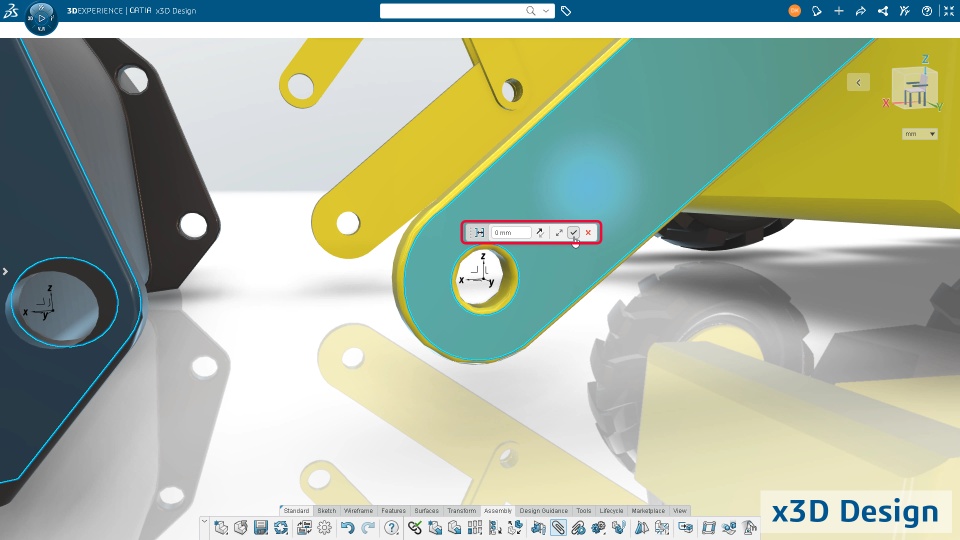The width and height of the screenshot is (960, 540).
Task: Click the question mark help icon in action bar
Action: [x=391, y=528]
